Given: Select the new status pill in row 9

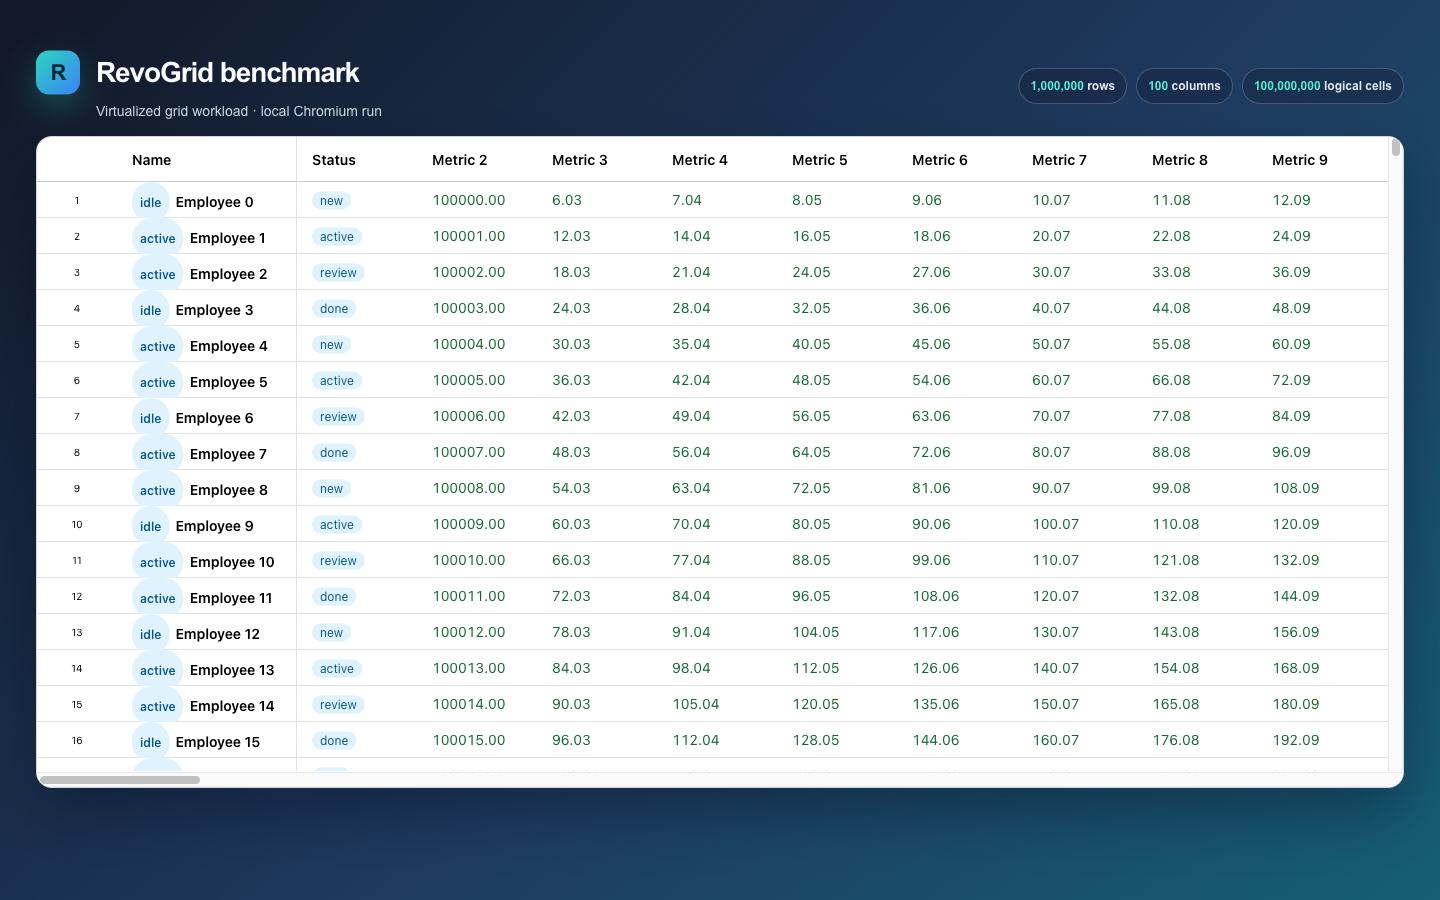Looking at the screenshot, I should [x=331, y=489].
